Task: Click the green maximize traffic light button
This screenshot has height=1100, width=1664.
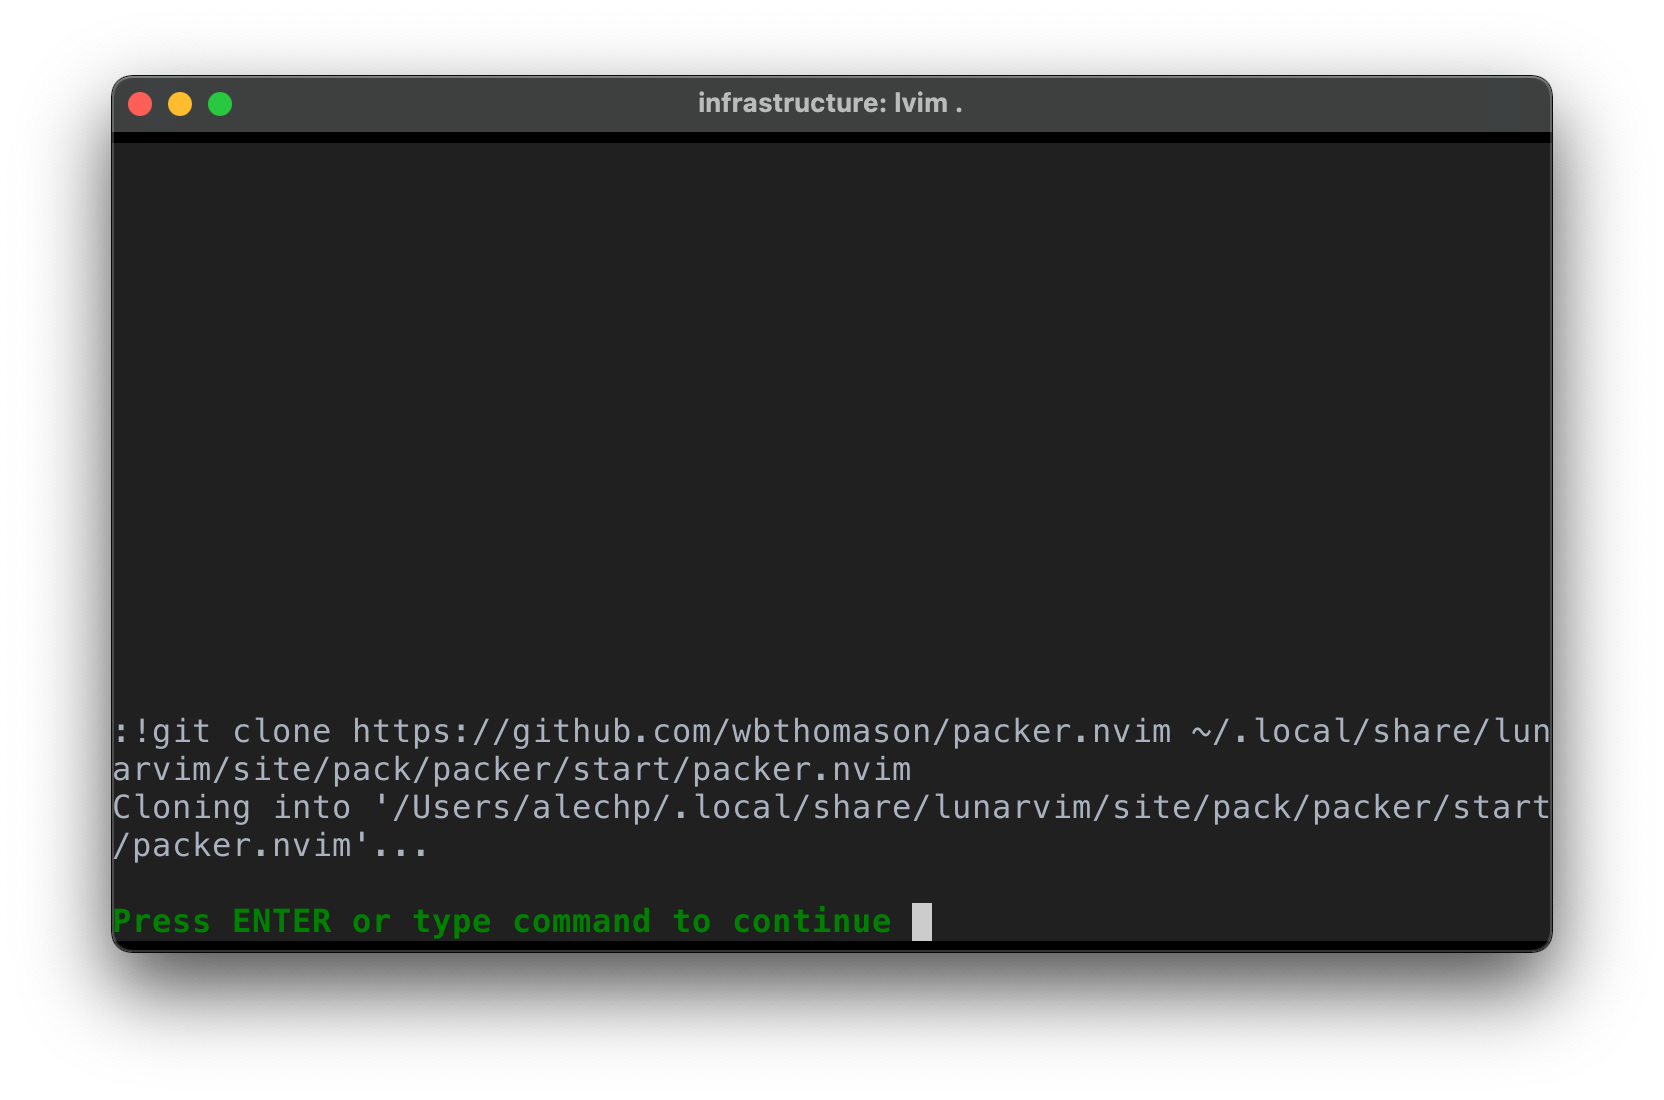Action: [x=219, y=103]
